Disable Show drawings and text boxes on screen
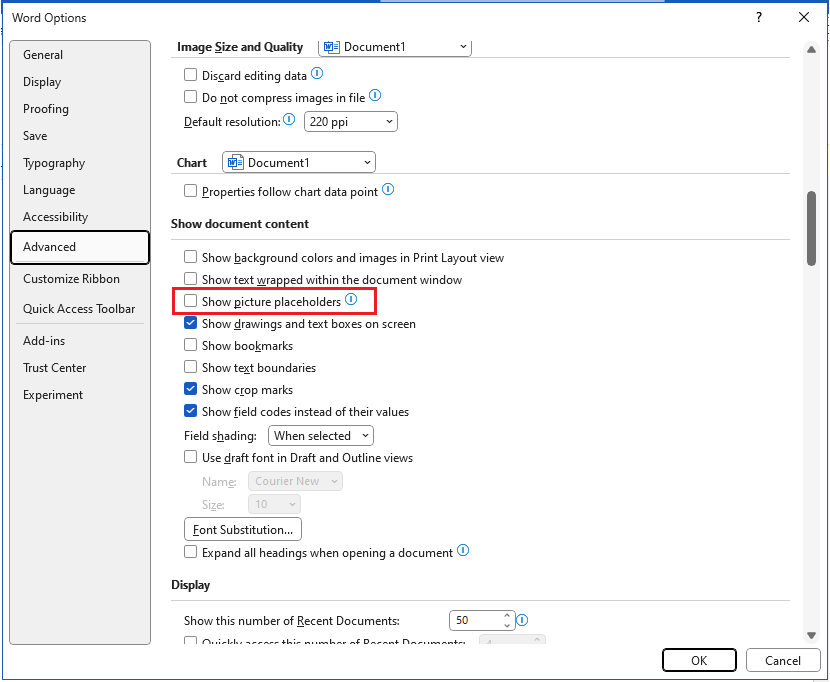The height and width of the screenshot is (682, 830). [x=190, y=323]
